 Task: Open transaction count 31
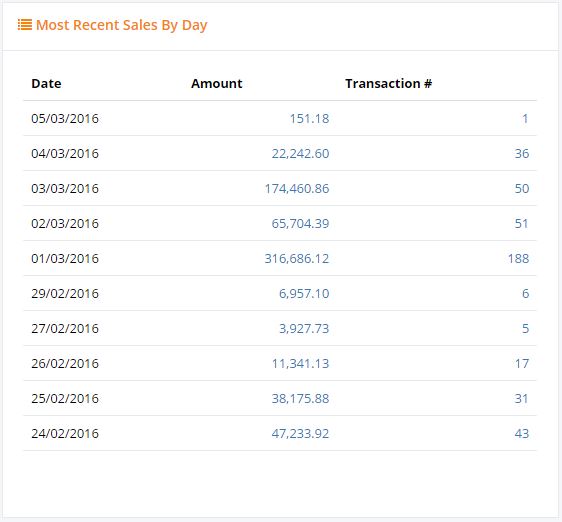coord(522,399)
